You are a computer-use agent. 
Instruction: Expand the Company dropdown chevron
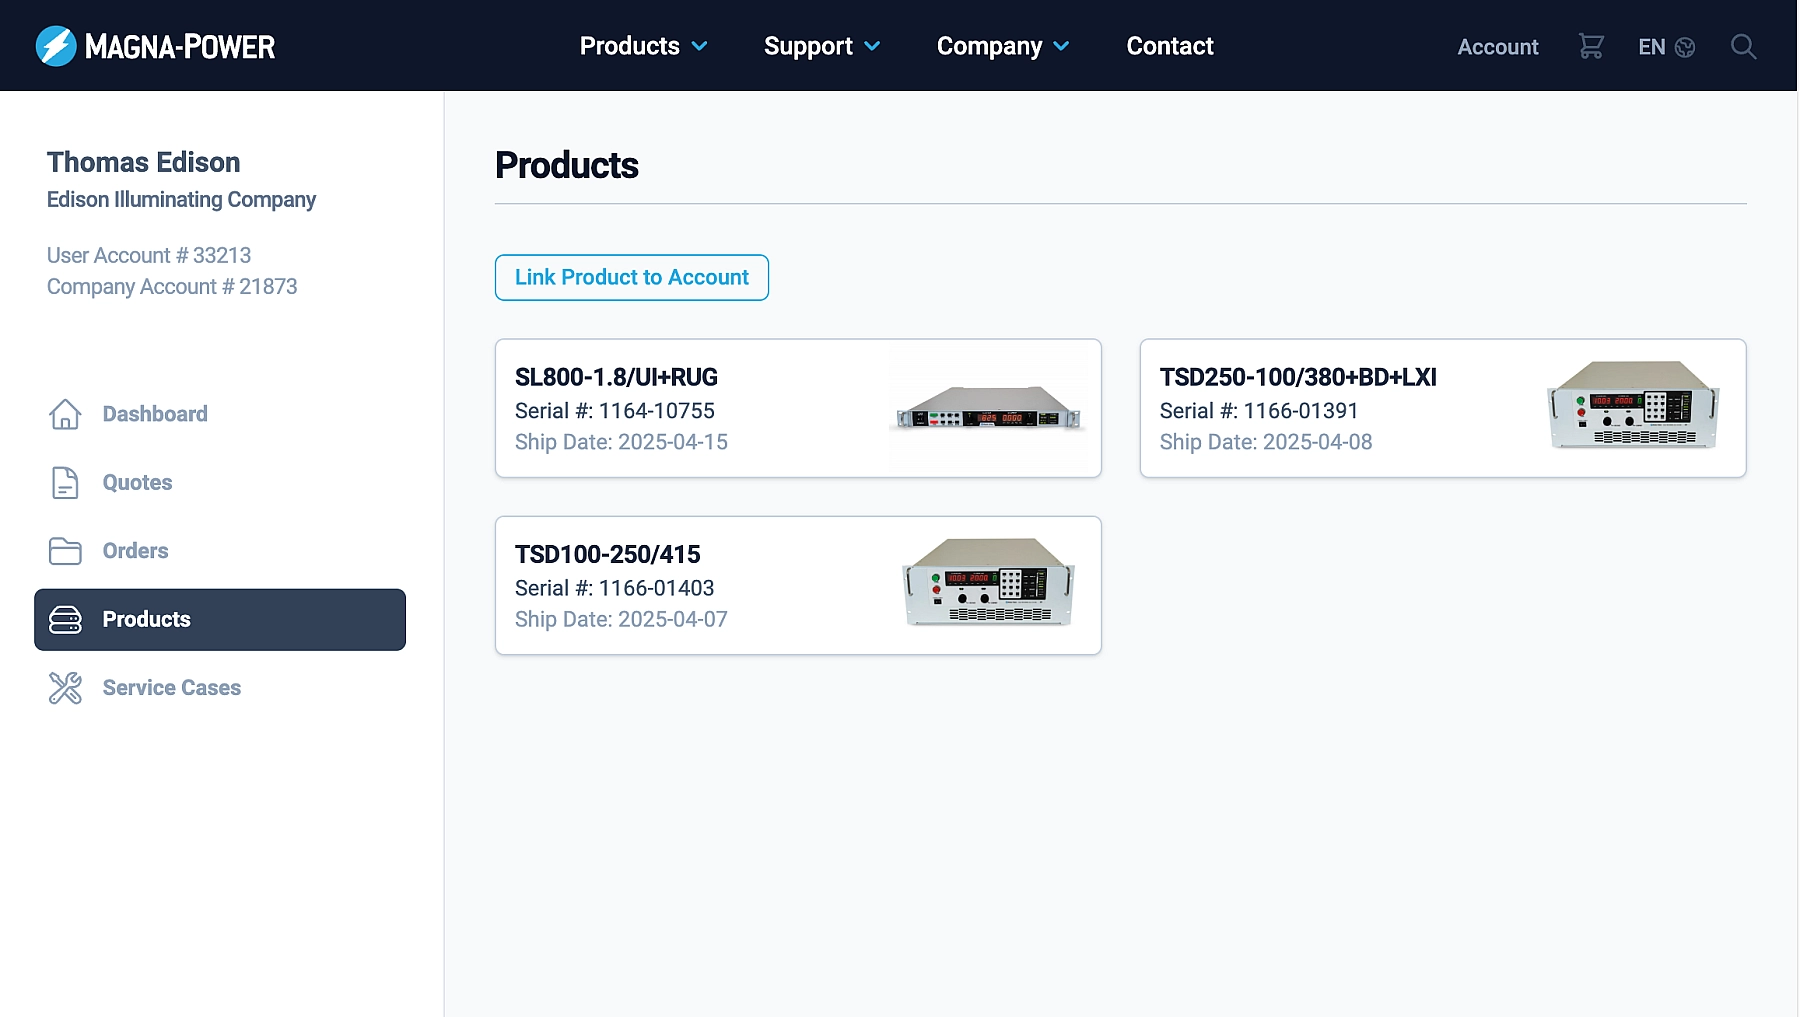pyautogui.click(x=1061, y=46)
